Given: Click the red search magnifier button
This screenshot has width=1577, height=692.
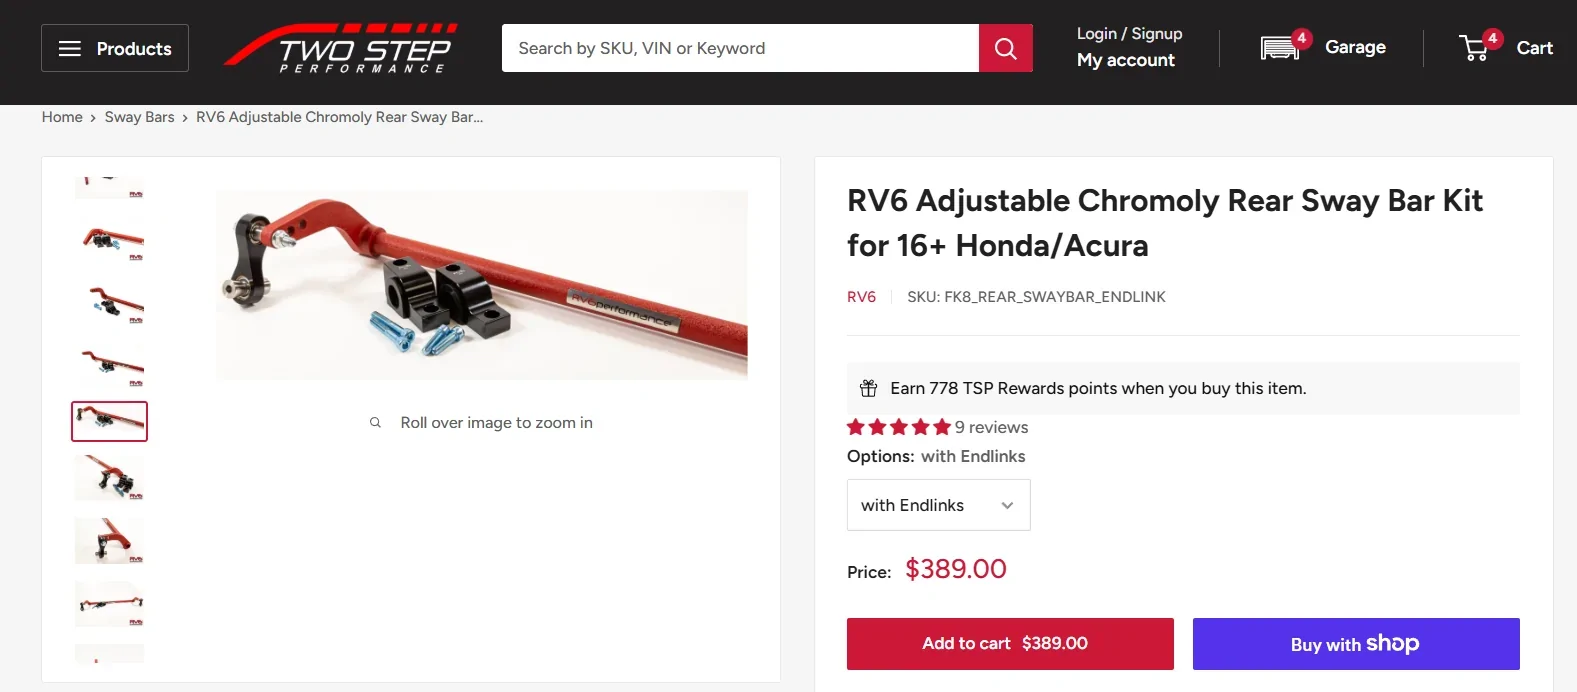Looking at the screenshot, I should coord(1005,48).
